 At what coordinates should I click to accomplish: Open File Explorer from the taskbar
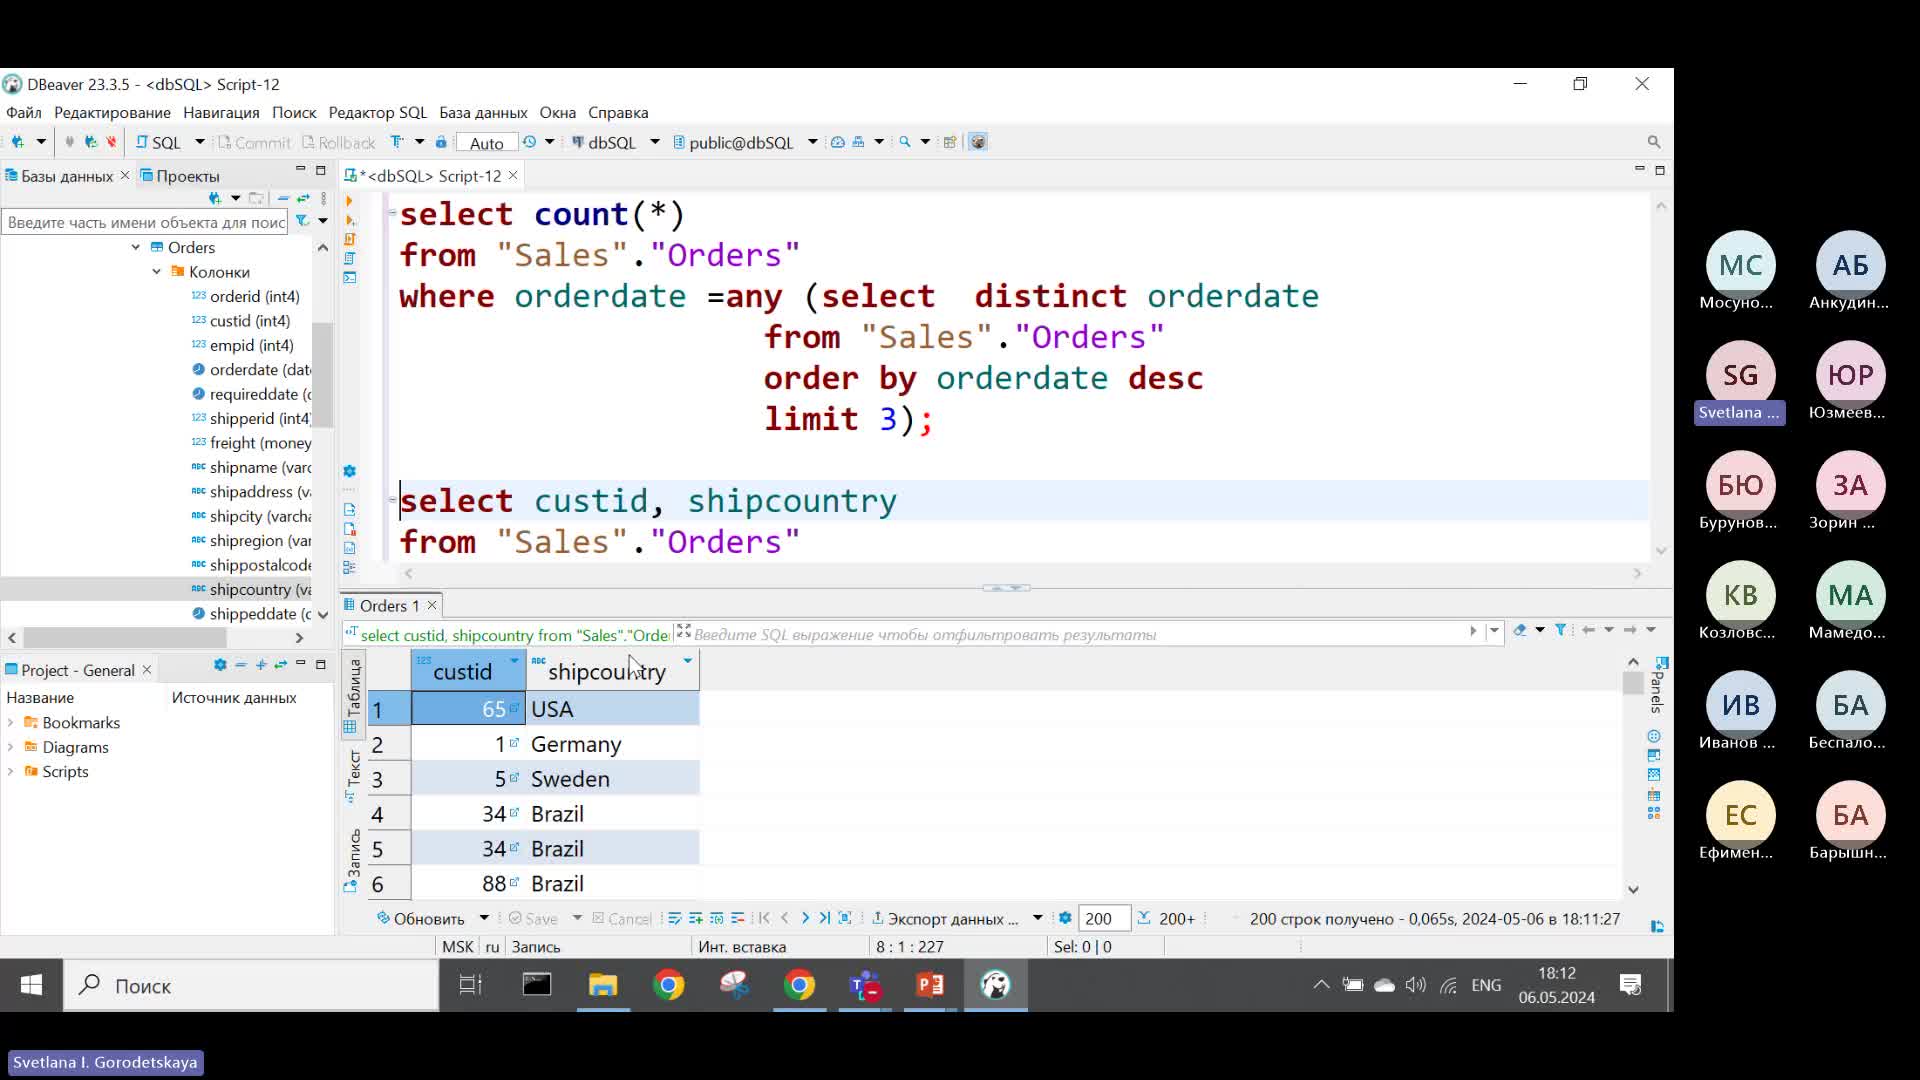pos(602,986)
